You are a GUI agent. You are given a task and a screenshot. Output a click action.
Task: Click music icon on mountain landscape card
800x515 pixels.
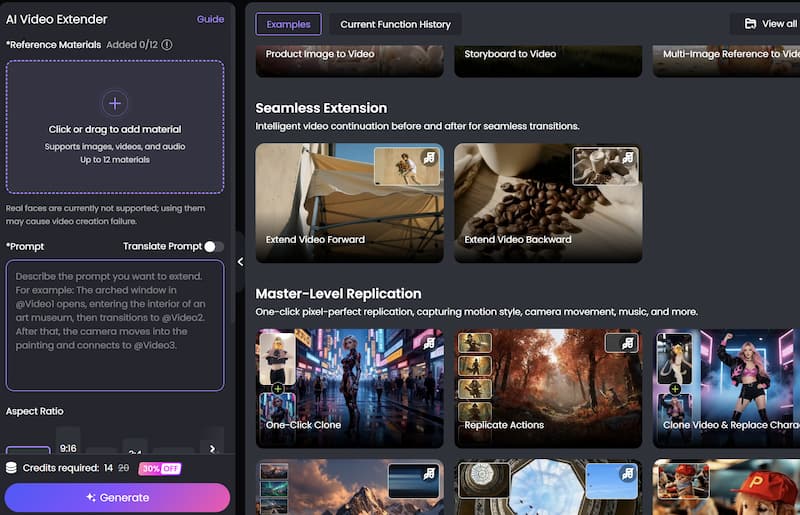click(429, 474)
